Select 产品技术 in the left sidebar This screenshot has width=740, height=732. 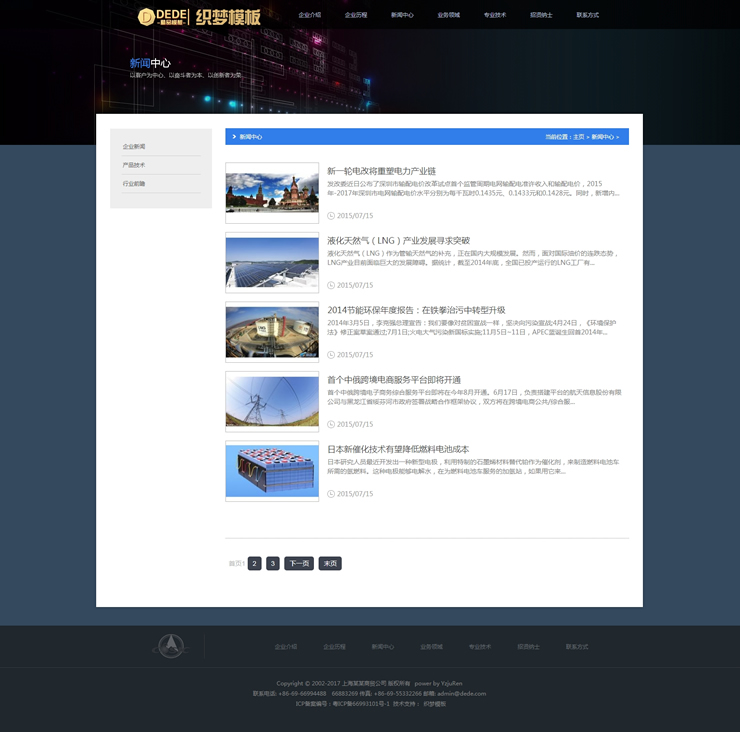(134, 165)
